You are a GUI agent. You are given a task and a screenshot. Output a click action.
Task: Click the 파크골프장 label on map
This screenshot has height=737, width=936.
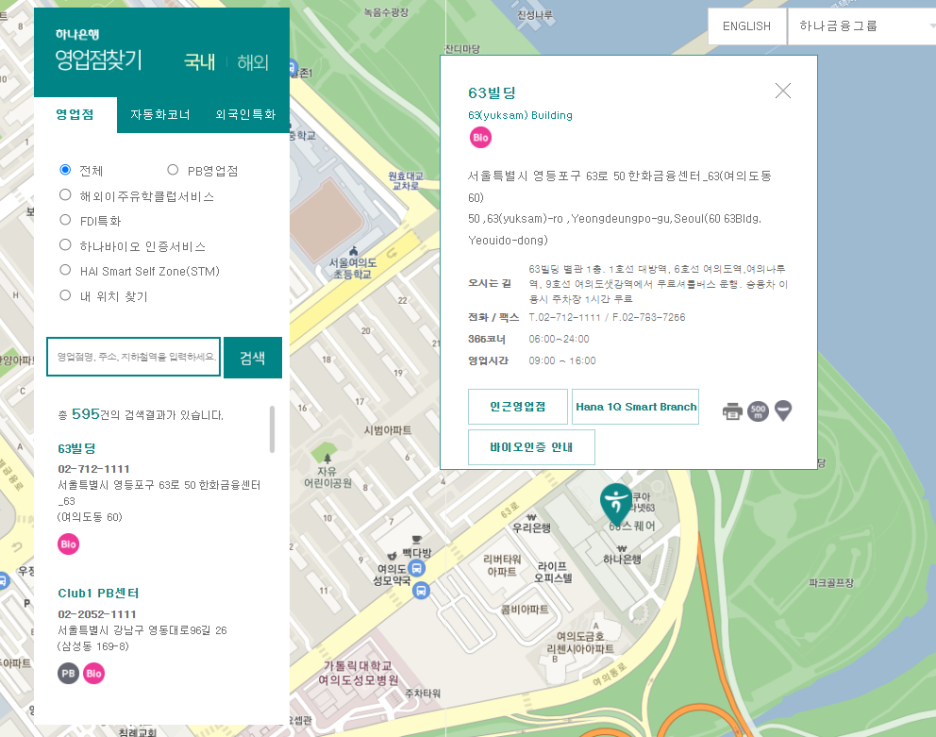pos(831,583)
